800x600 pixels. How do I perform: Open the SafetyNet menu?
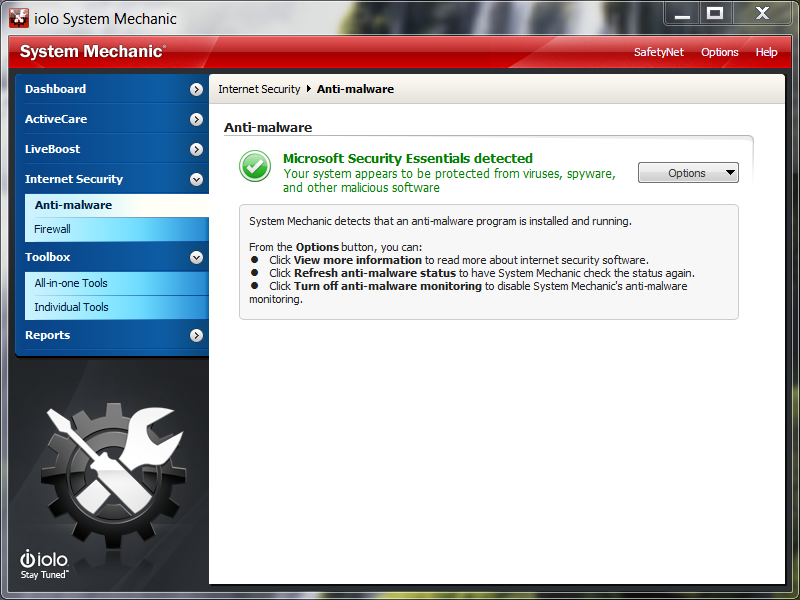point(658,52)
